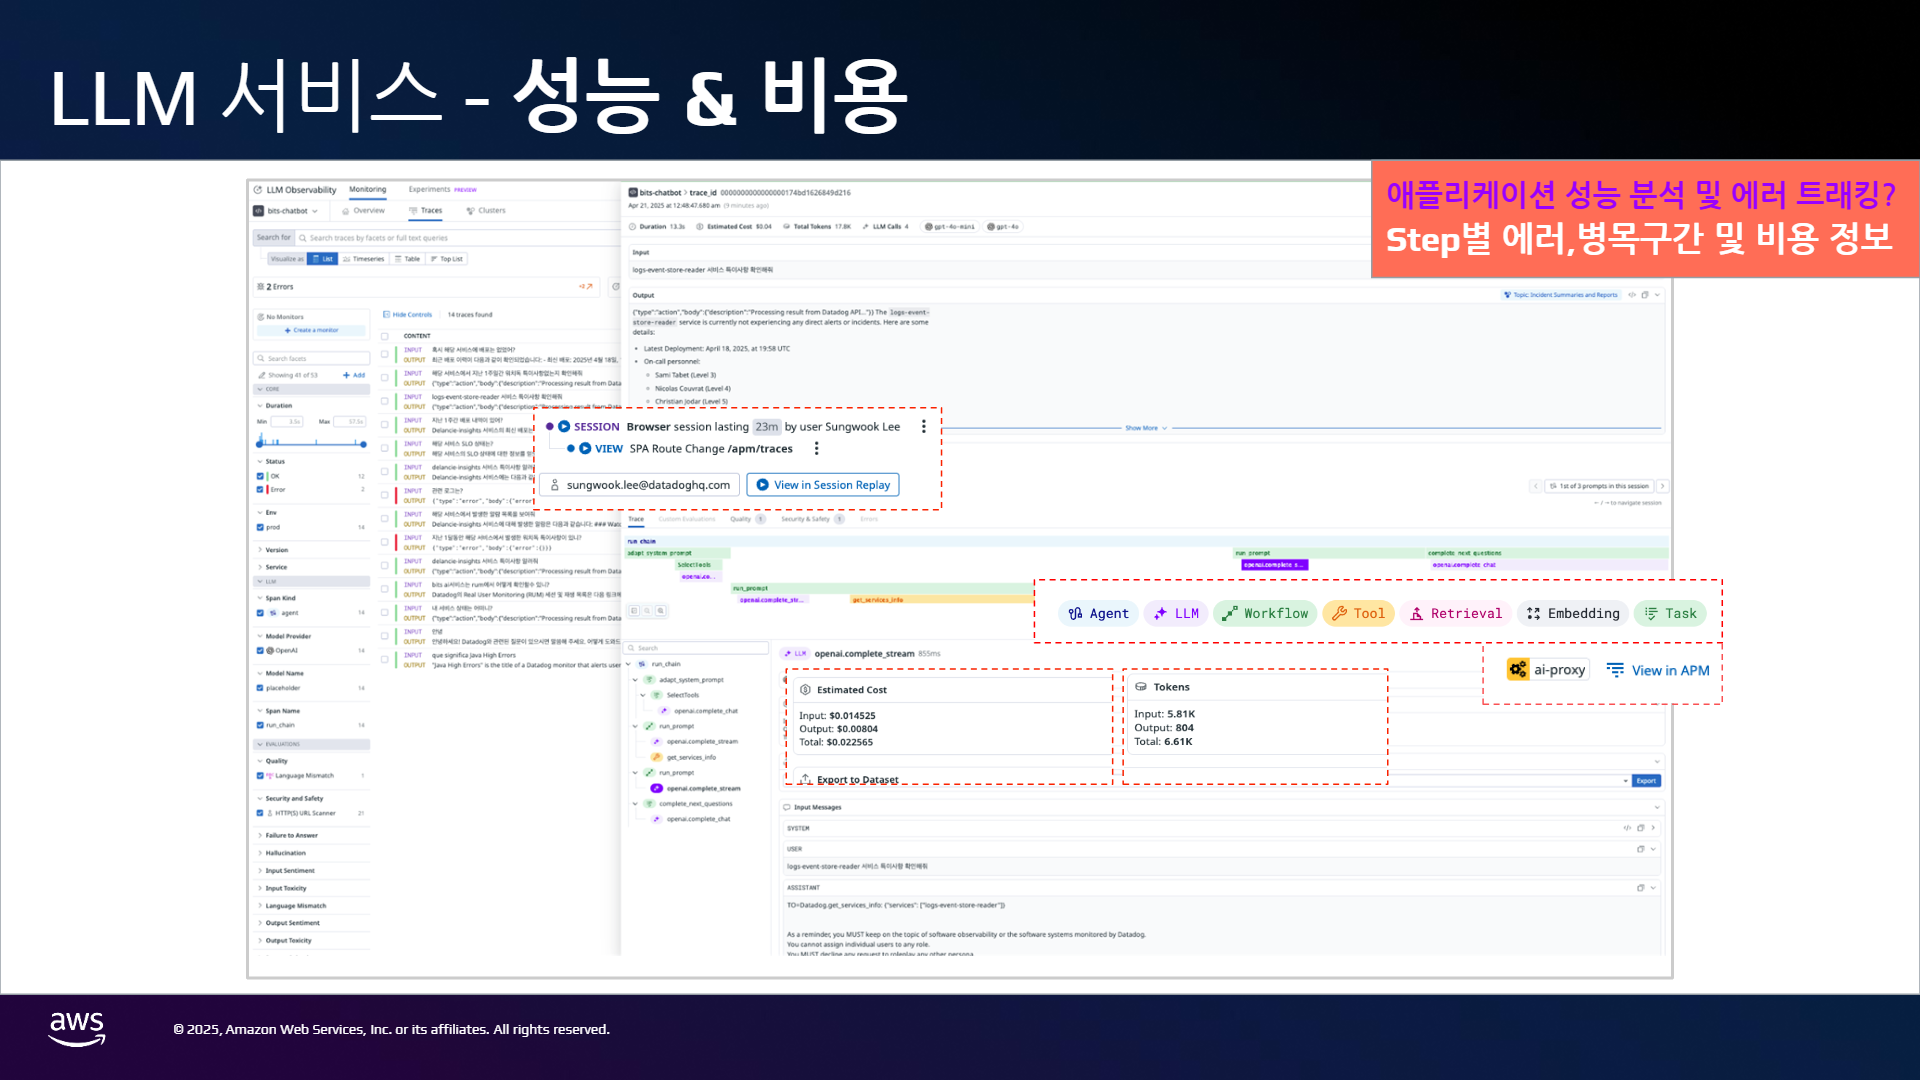Switch to the Experiments tab

pyautogui.click(x=429, y=190)
